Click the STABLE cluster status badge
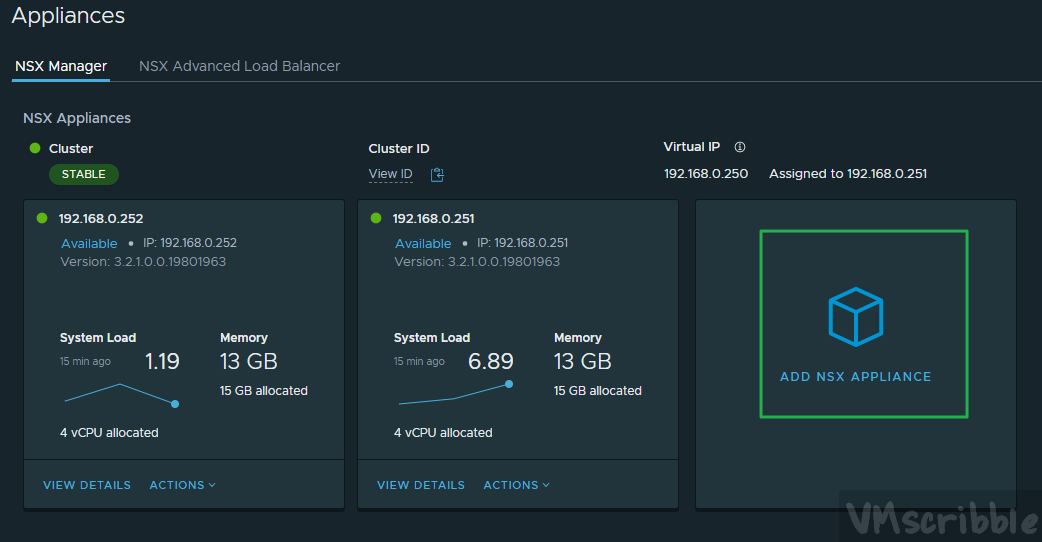 [x=84, y=174]
